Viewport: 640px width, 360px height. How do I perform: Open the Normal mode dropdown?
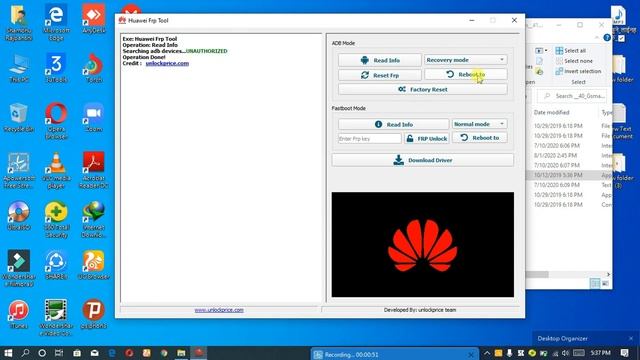coord(479,124)
